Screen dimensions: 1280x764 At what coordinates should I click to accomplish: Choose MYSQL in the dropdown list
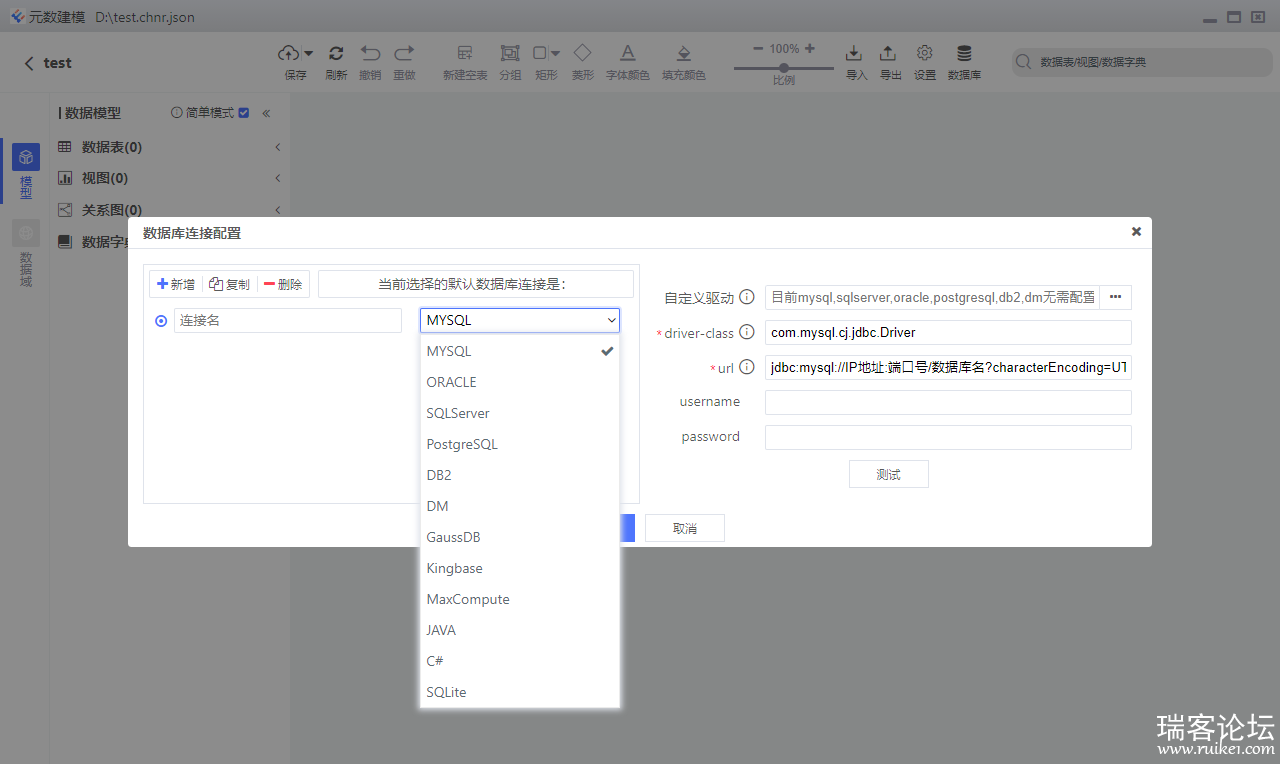[520, 351]
